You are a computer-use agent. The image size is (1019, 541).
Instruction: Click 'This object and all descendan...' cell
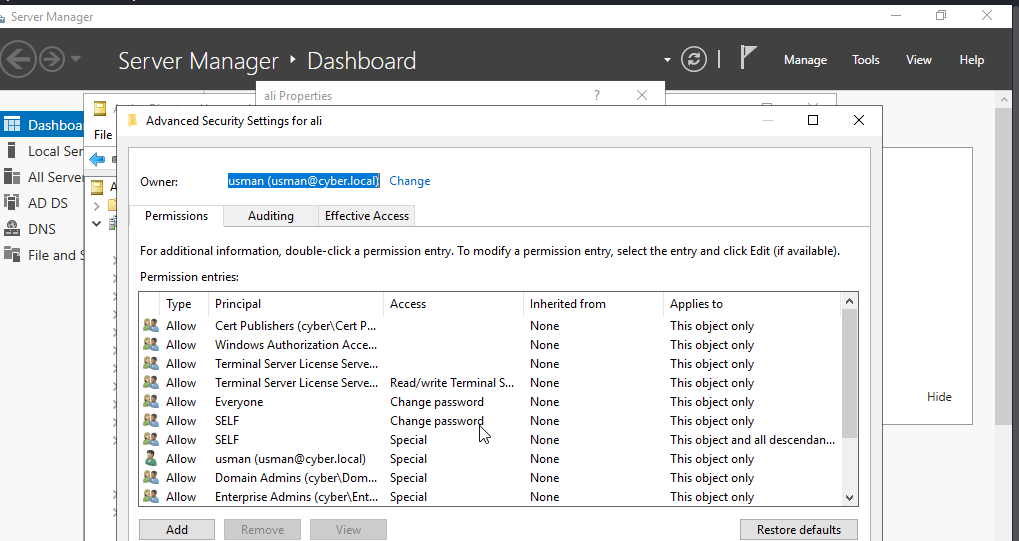pyautogui.click(x=752, y=440)
